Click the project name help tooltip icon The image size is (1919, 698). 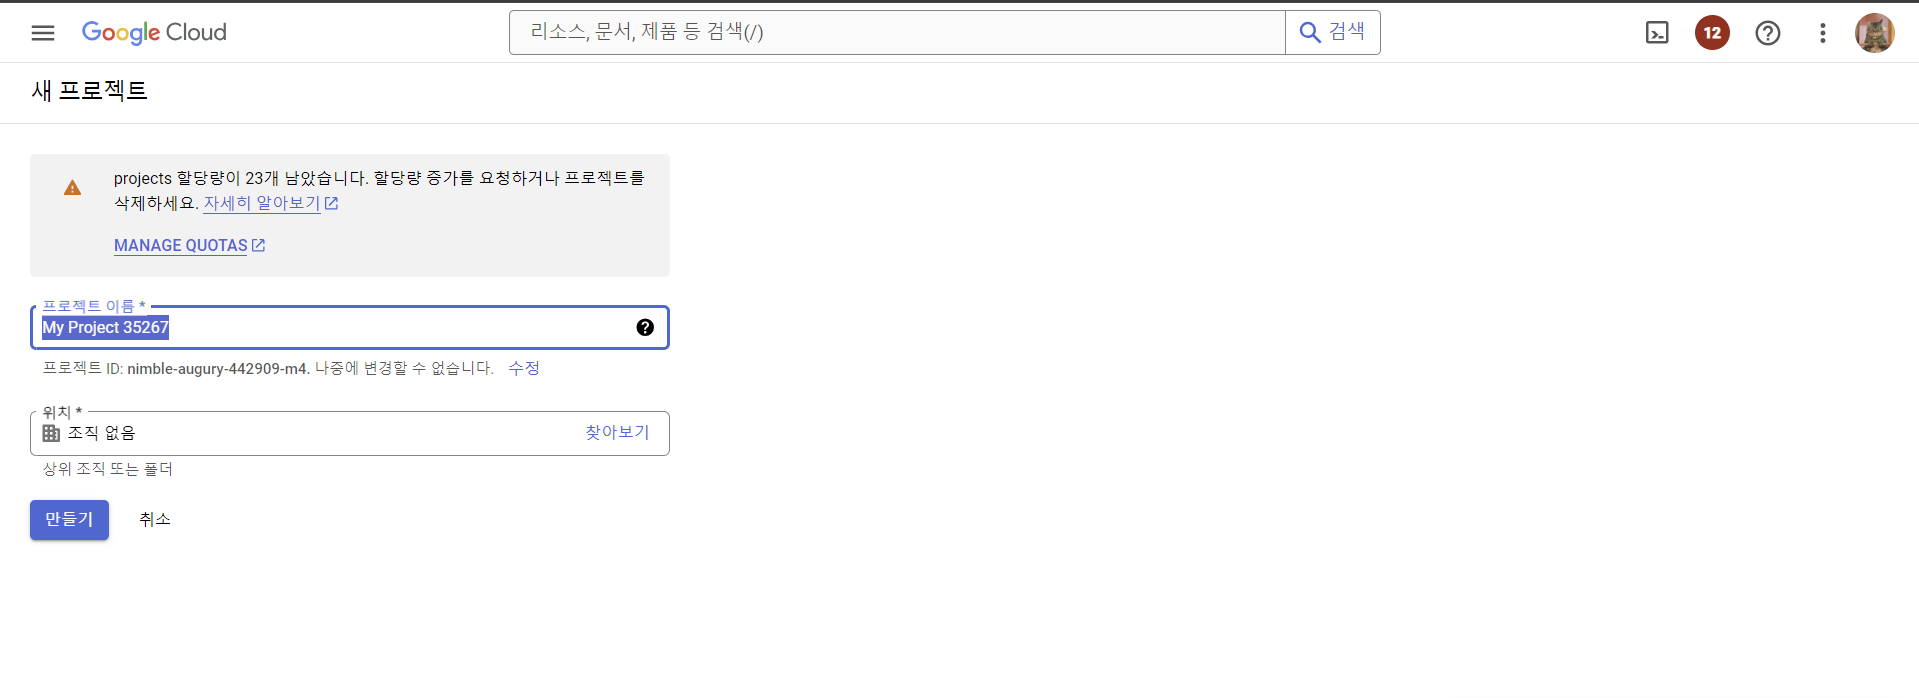tap(645, 327)
